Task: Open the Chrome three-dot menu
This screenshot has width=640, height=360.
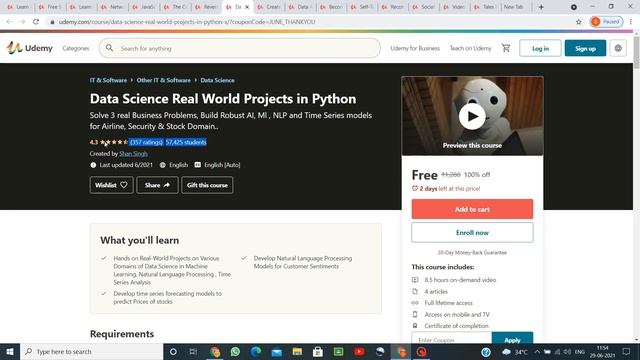Action: (x=631, y=22)
